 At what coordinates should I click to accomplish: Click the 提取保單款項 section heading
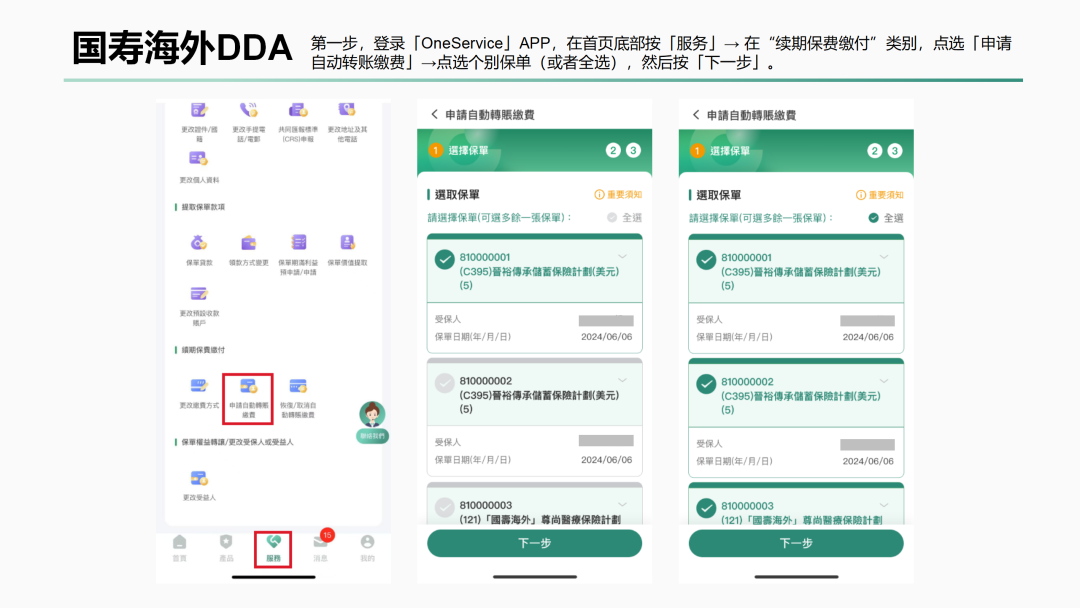(202, 207)
